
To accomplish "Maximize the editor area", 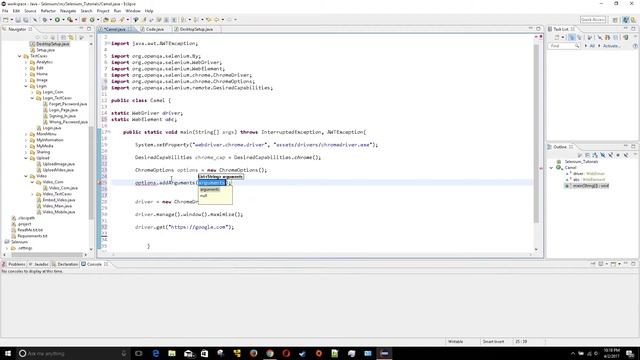I will (x=538, y=29).
